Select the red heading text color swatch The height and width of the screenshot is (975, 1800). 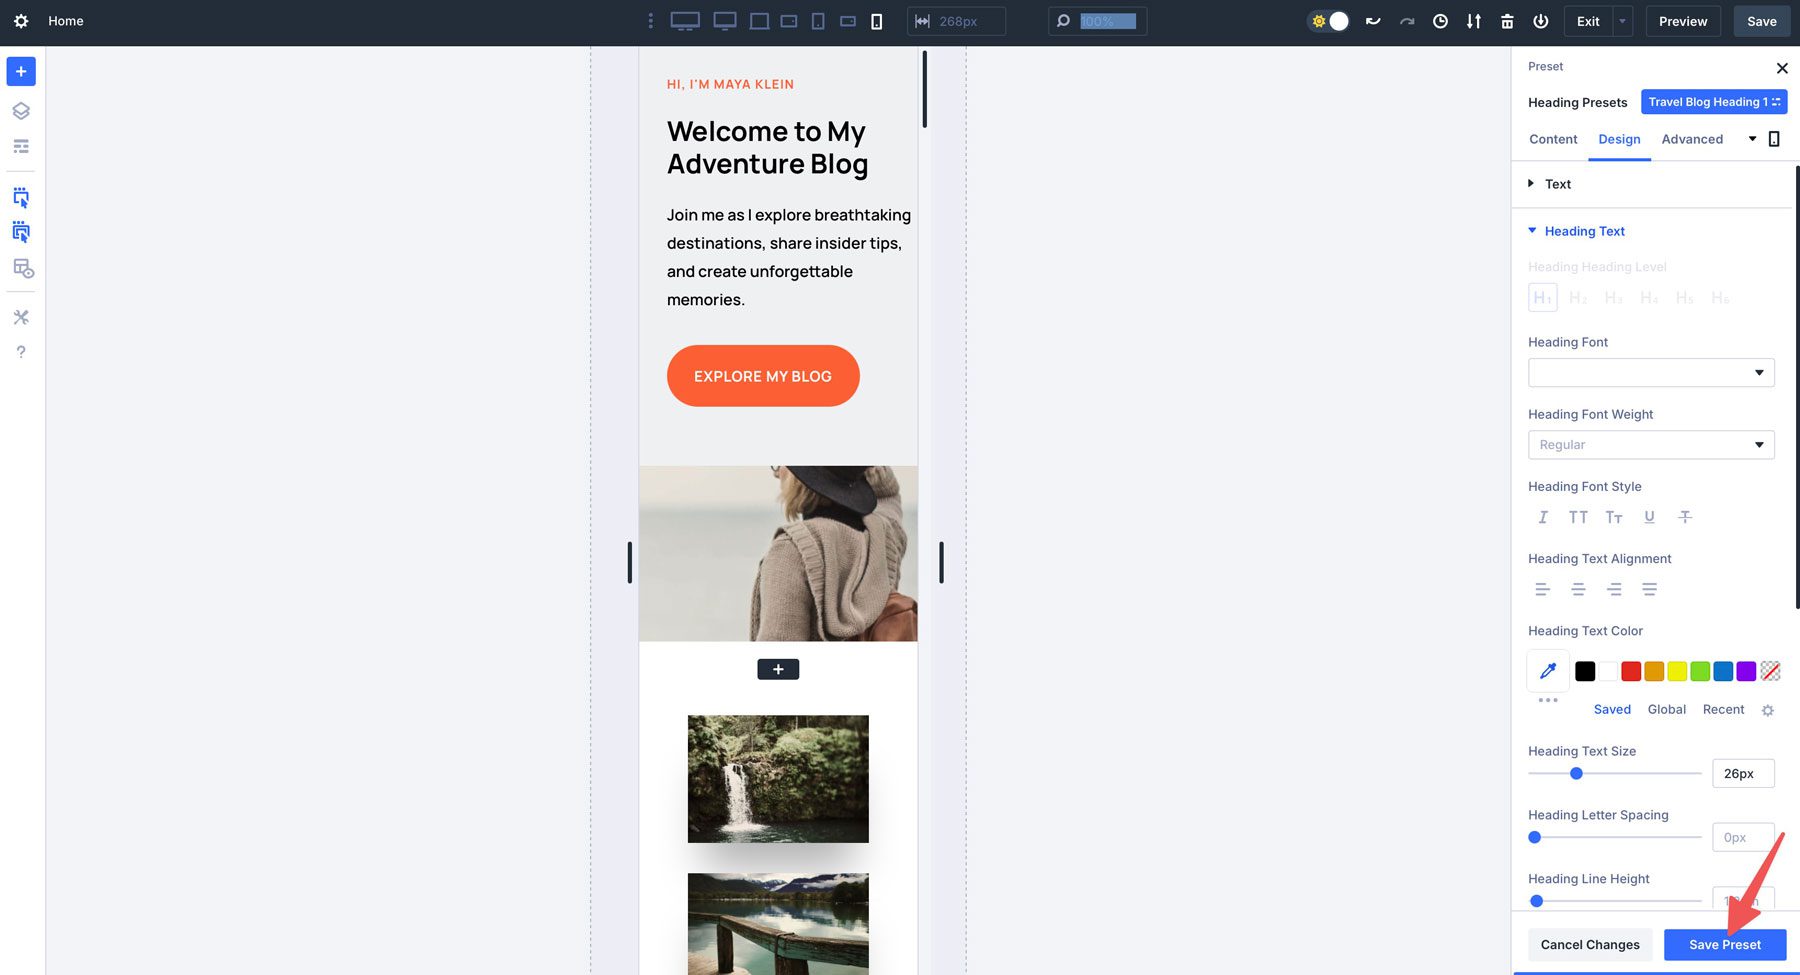tap(1630, 671)
